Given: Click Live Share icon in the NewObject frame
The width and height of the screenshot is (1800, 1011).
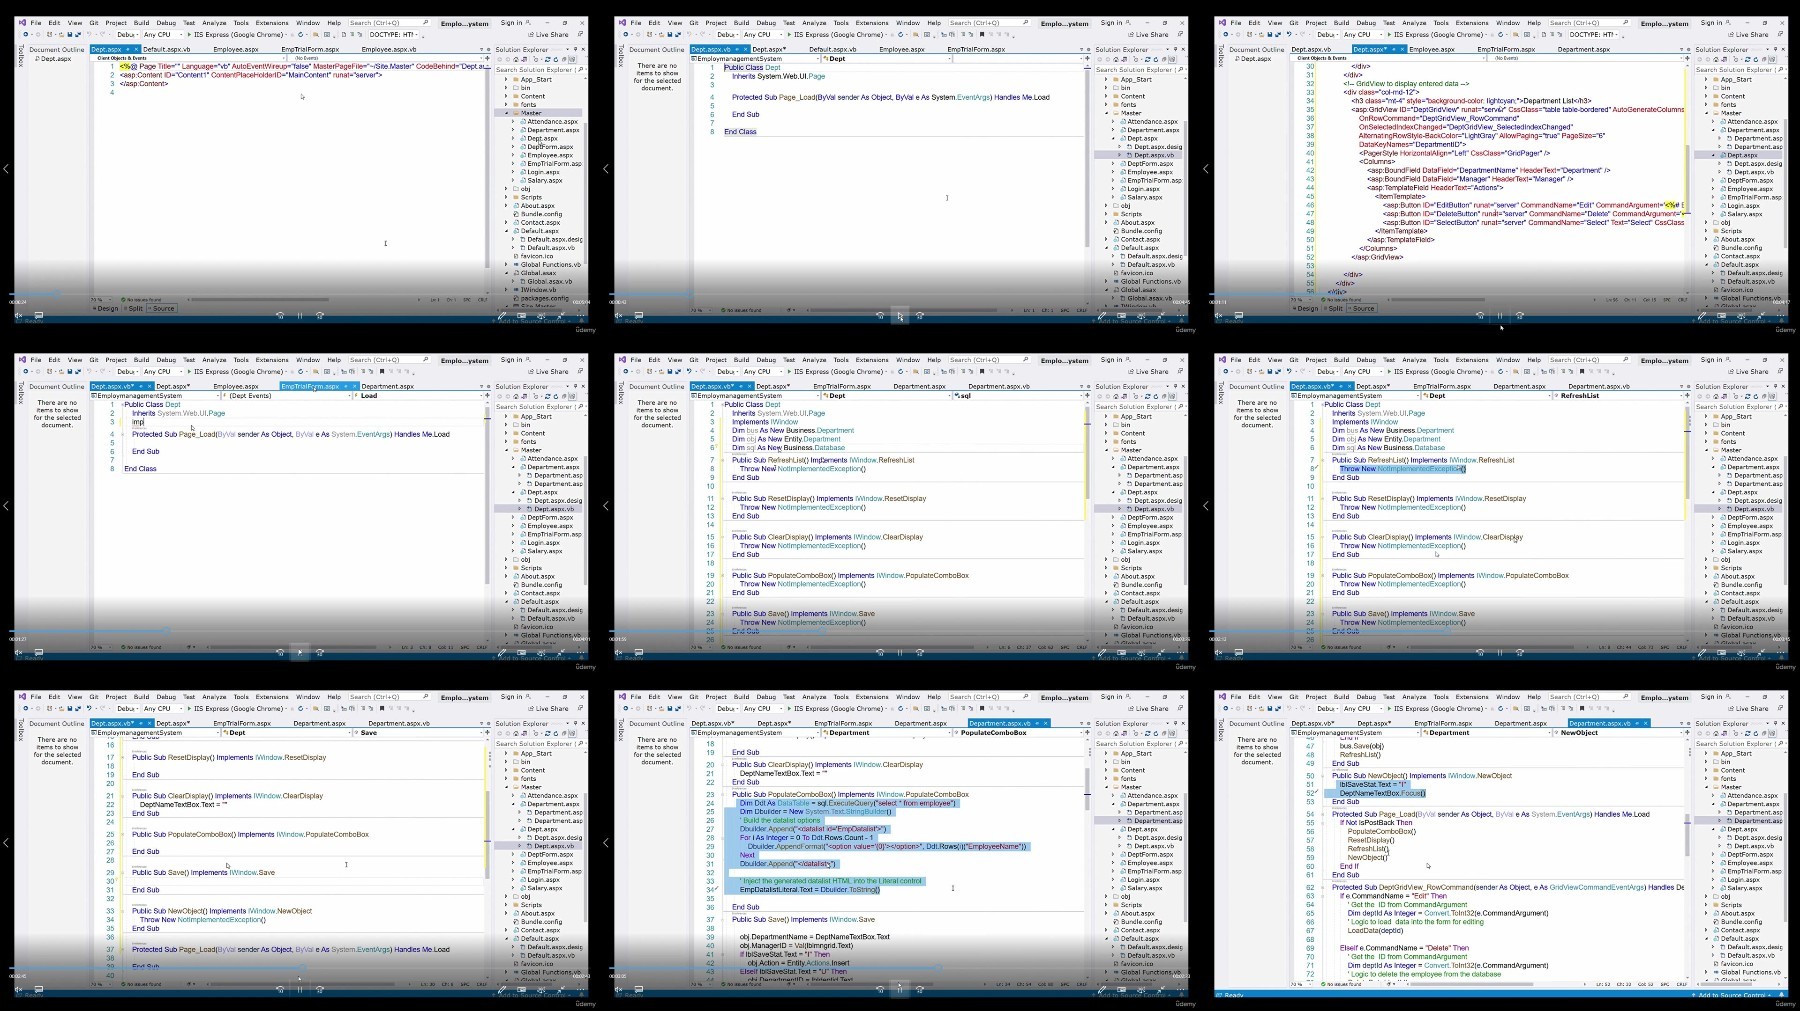Looking at the screenshot, I should click(x=1730, y=709).
